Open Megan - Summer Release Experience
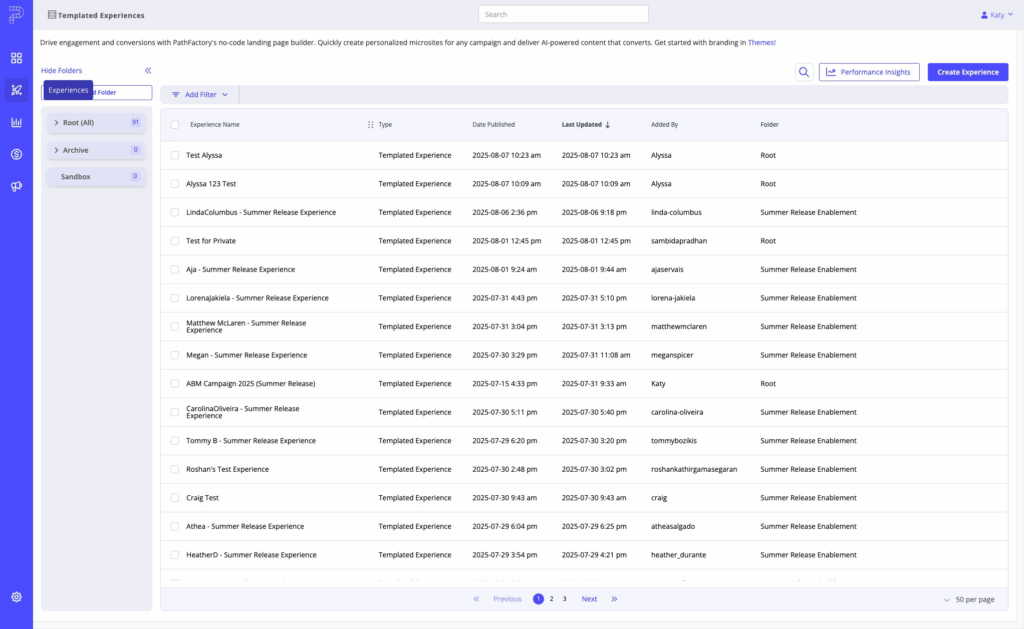This screenshot has height=629, width=1024. (x=246, y=355)
